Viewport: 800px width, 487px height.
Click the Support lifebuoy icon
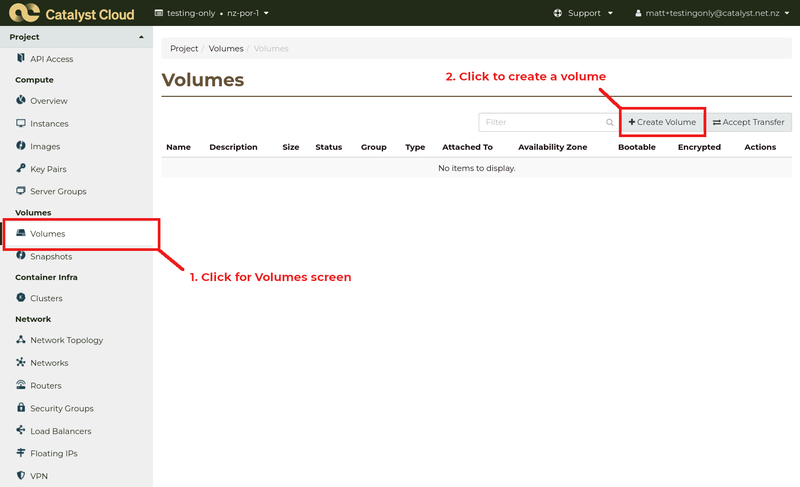(558, 13)
